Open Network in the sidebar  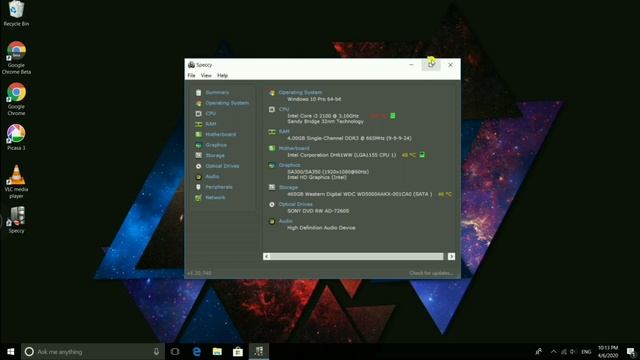(215, 198)
